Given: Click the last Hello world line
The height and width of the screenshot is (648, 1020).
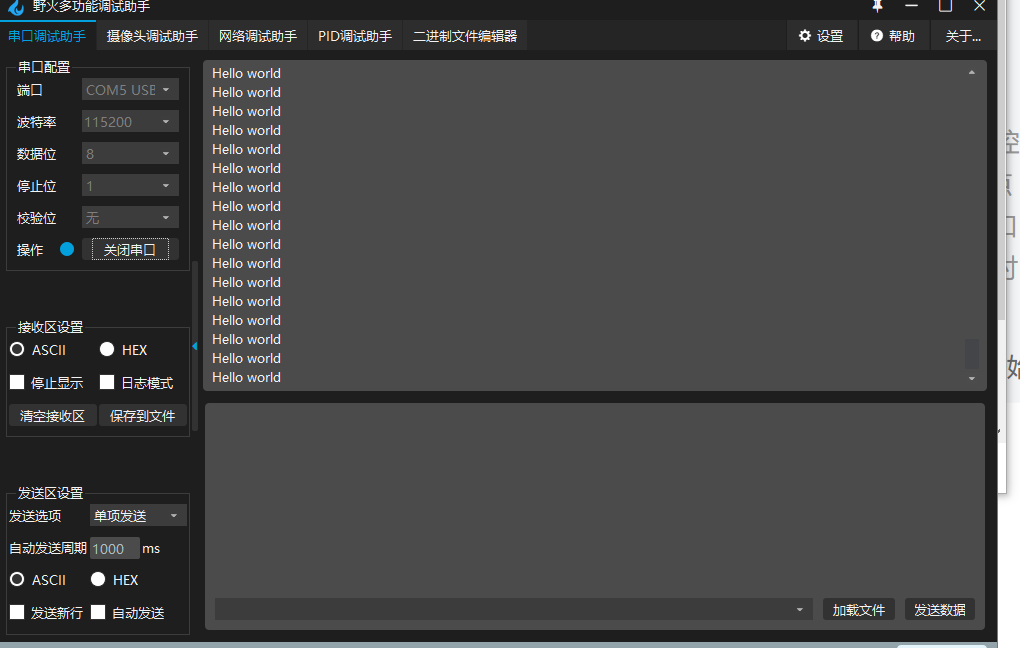Looking at the screenshot, I should (x=247, y=377).
